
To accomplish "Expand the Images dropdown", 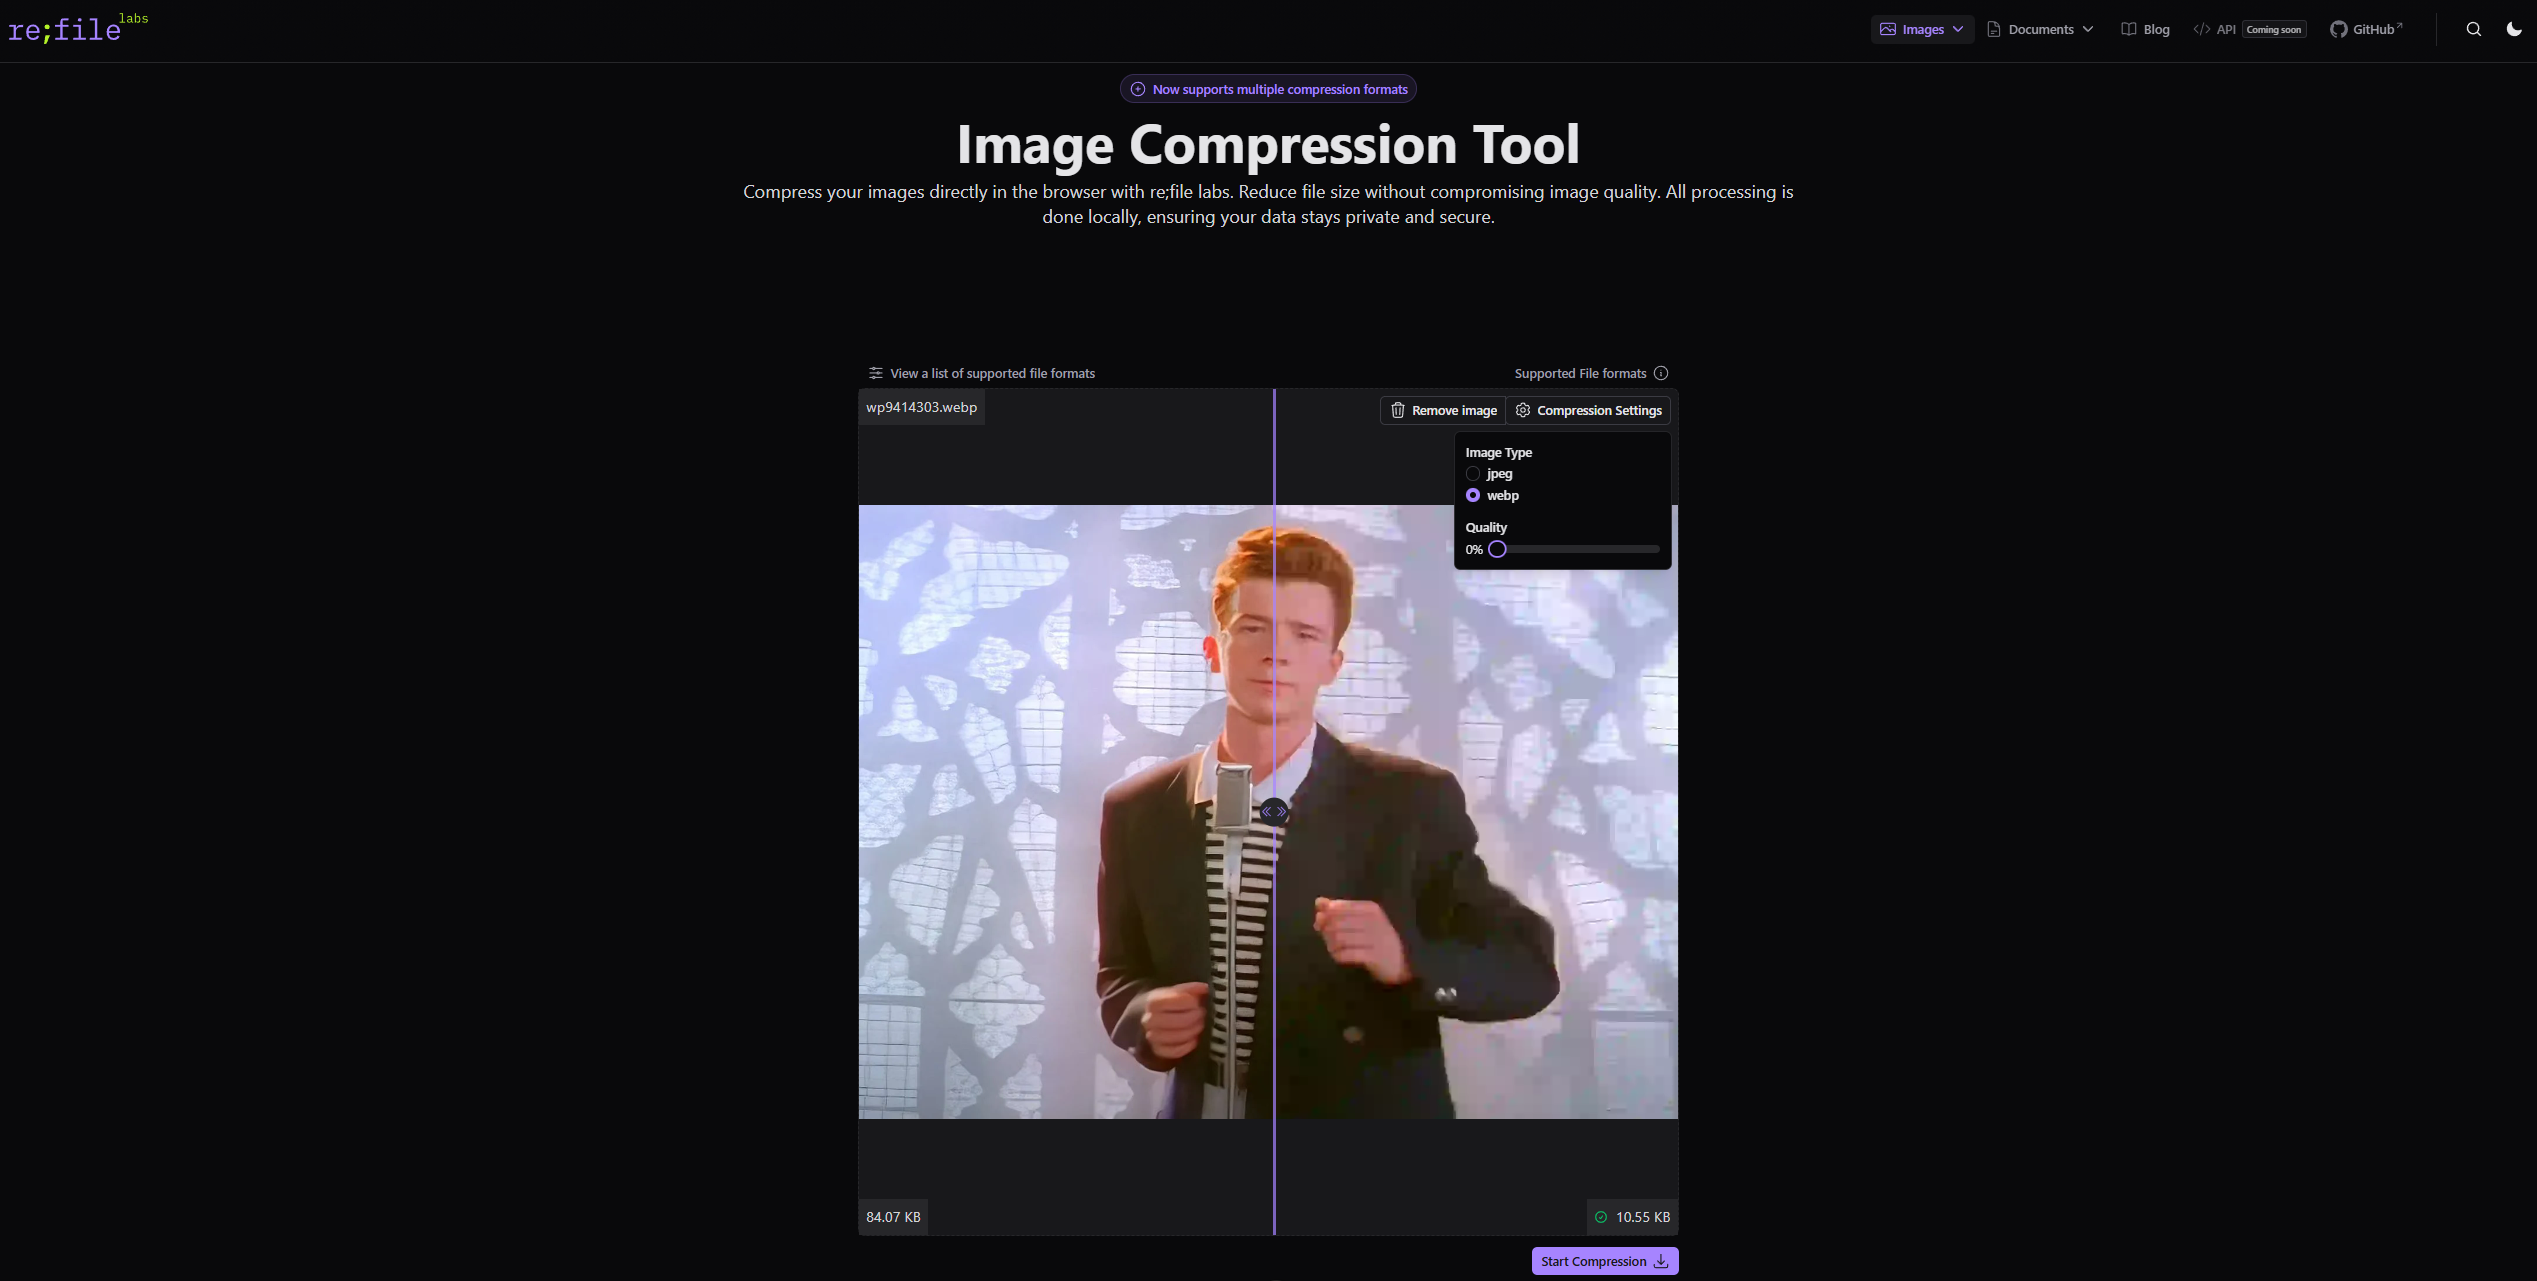I will tap(1920, 29).
